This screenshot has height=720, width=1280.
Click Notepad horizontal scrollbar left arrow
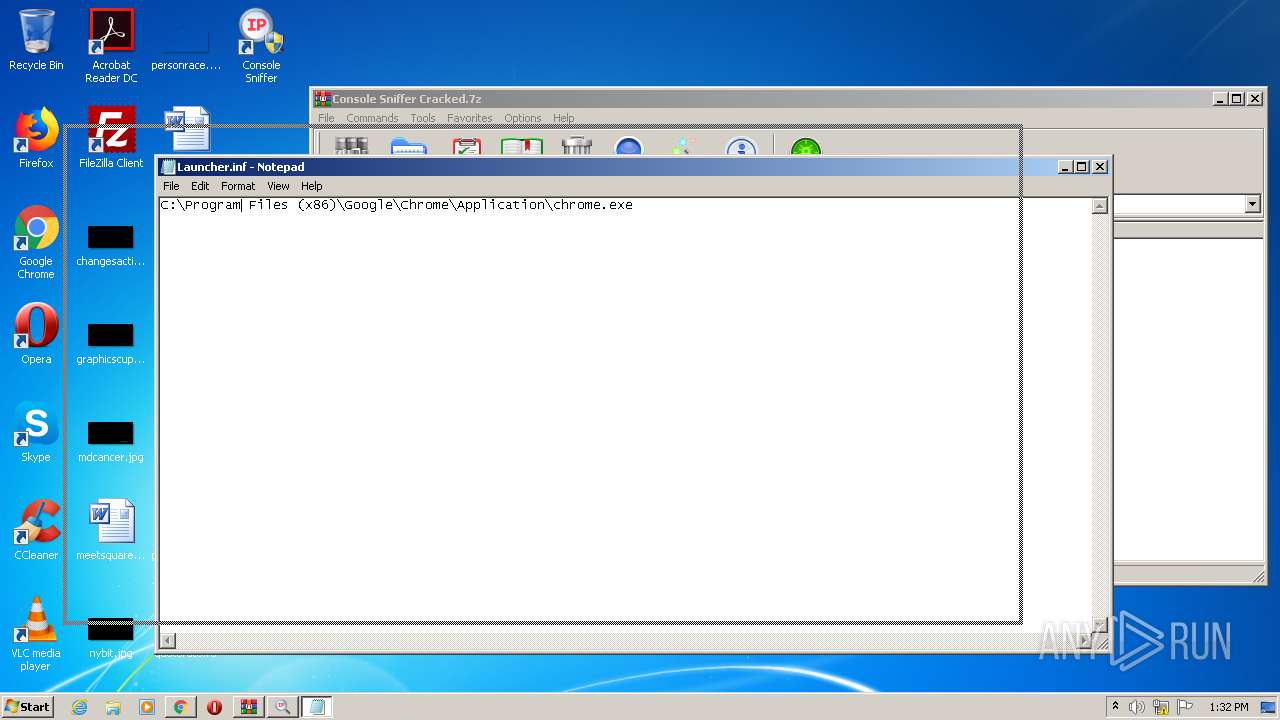click(168, 640)
